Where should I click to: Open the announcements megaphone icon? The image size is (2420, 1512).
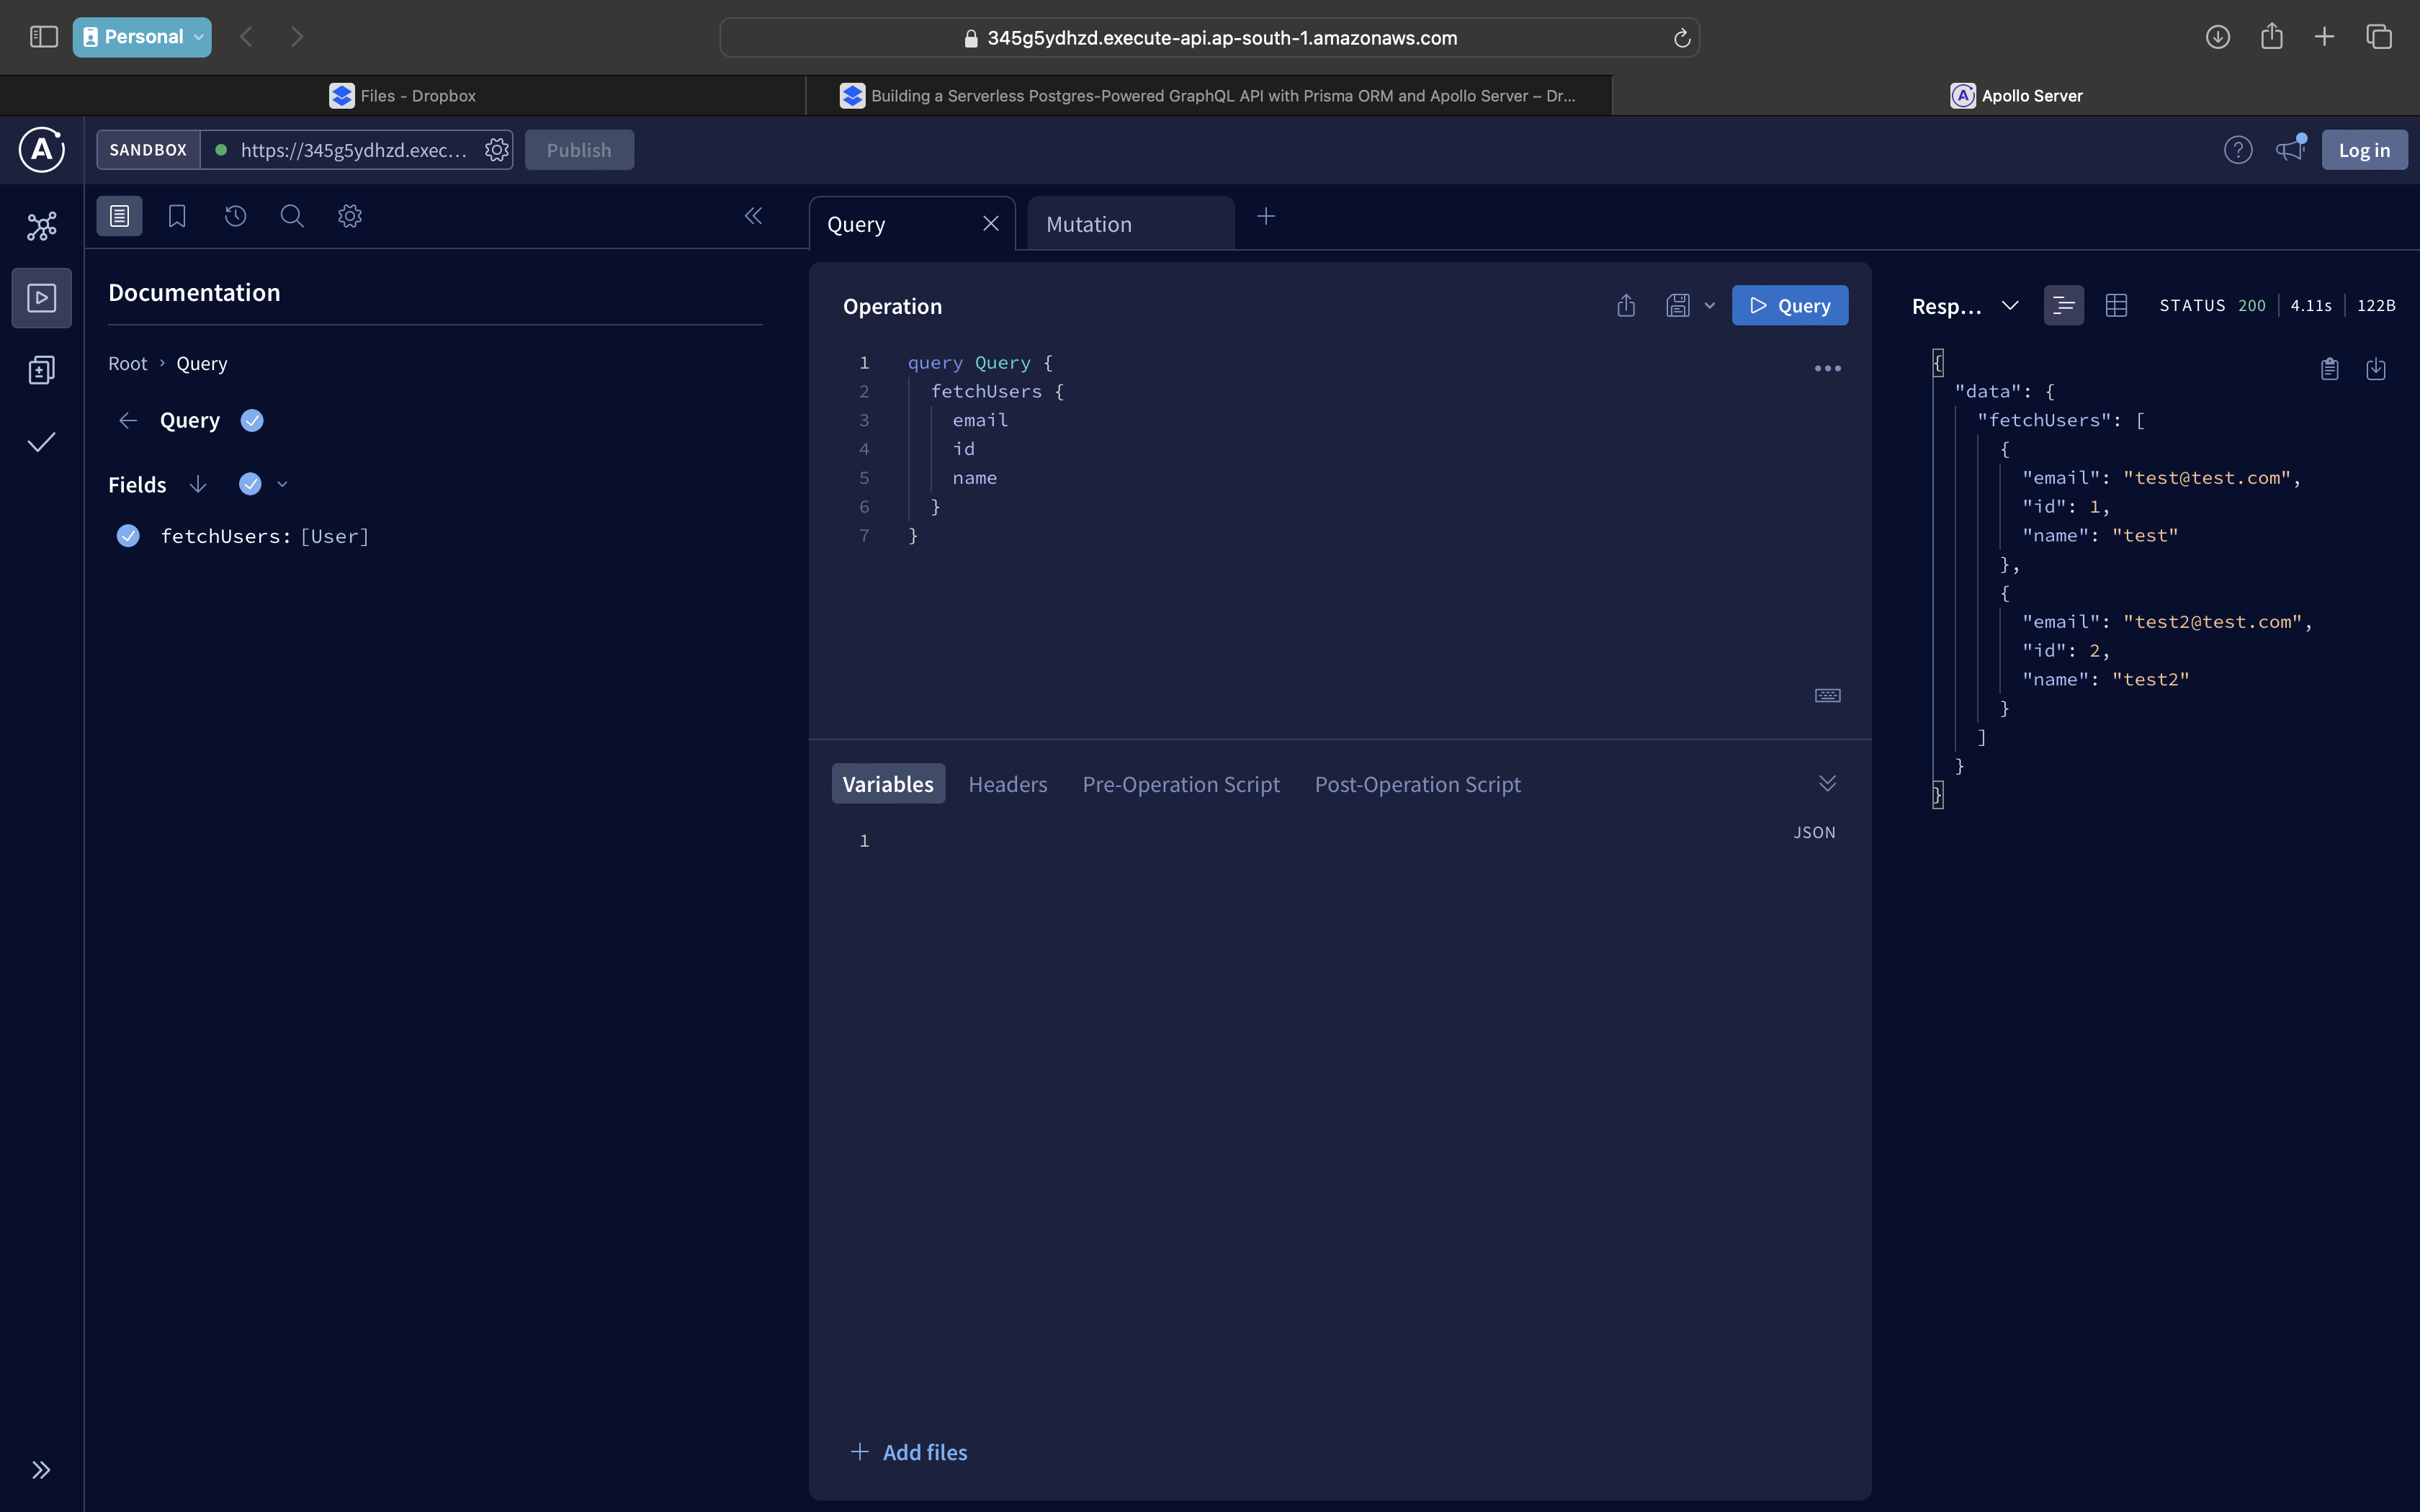point(2290,150)
